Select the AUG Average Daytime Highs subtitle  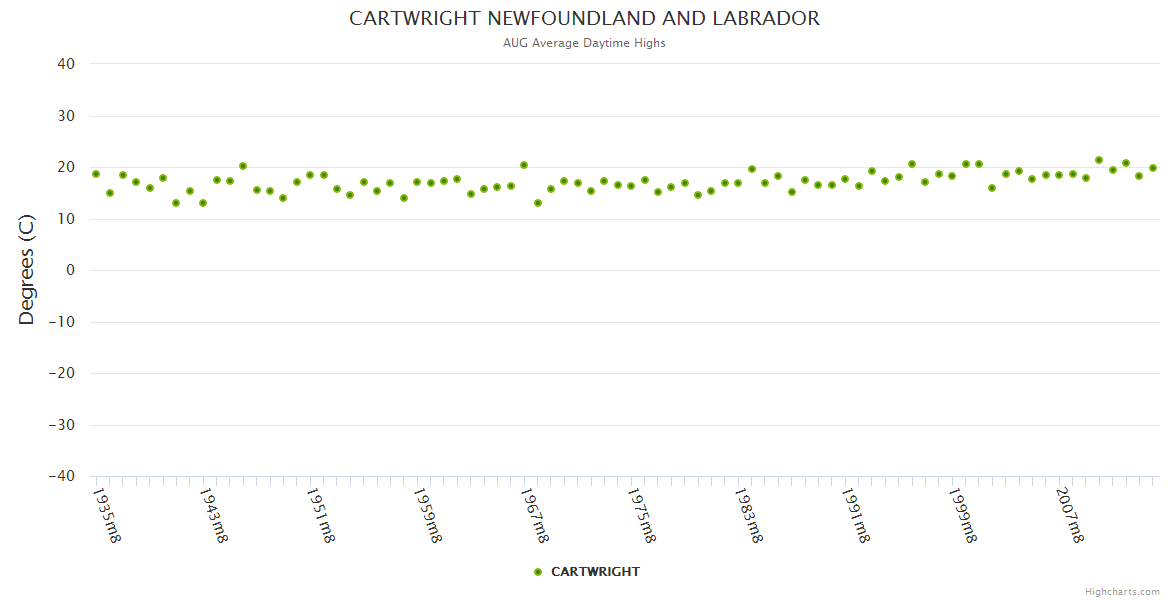[x=584, y=43]
